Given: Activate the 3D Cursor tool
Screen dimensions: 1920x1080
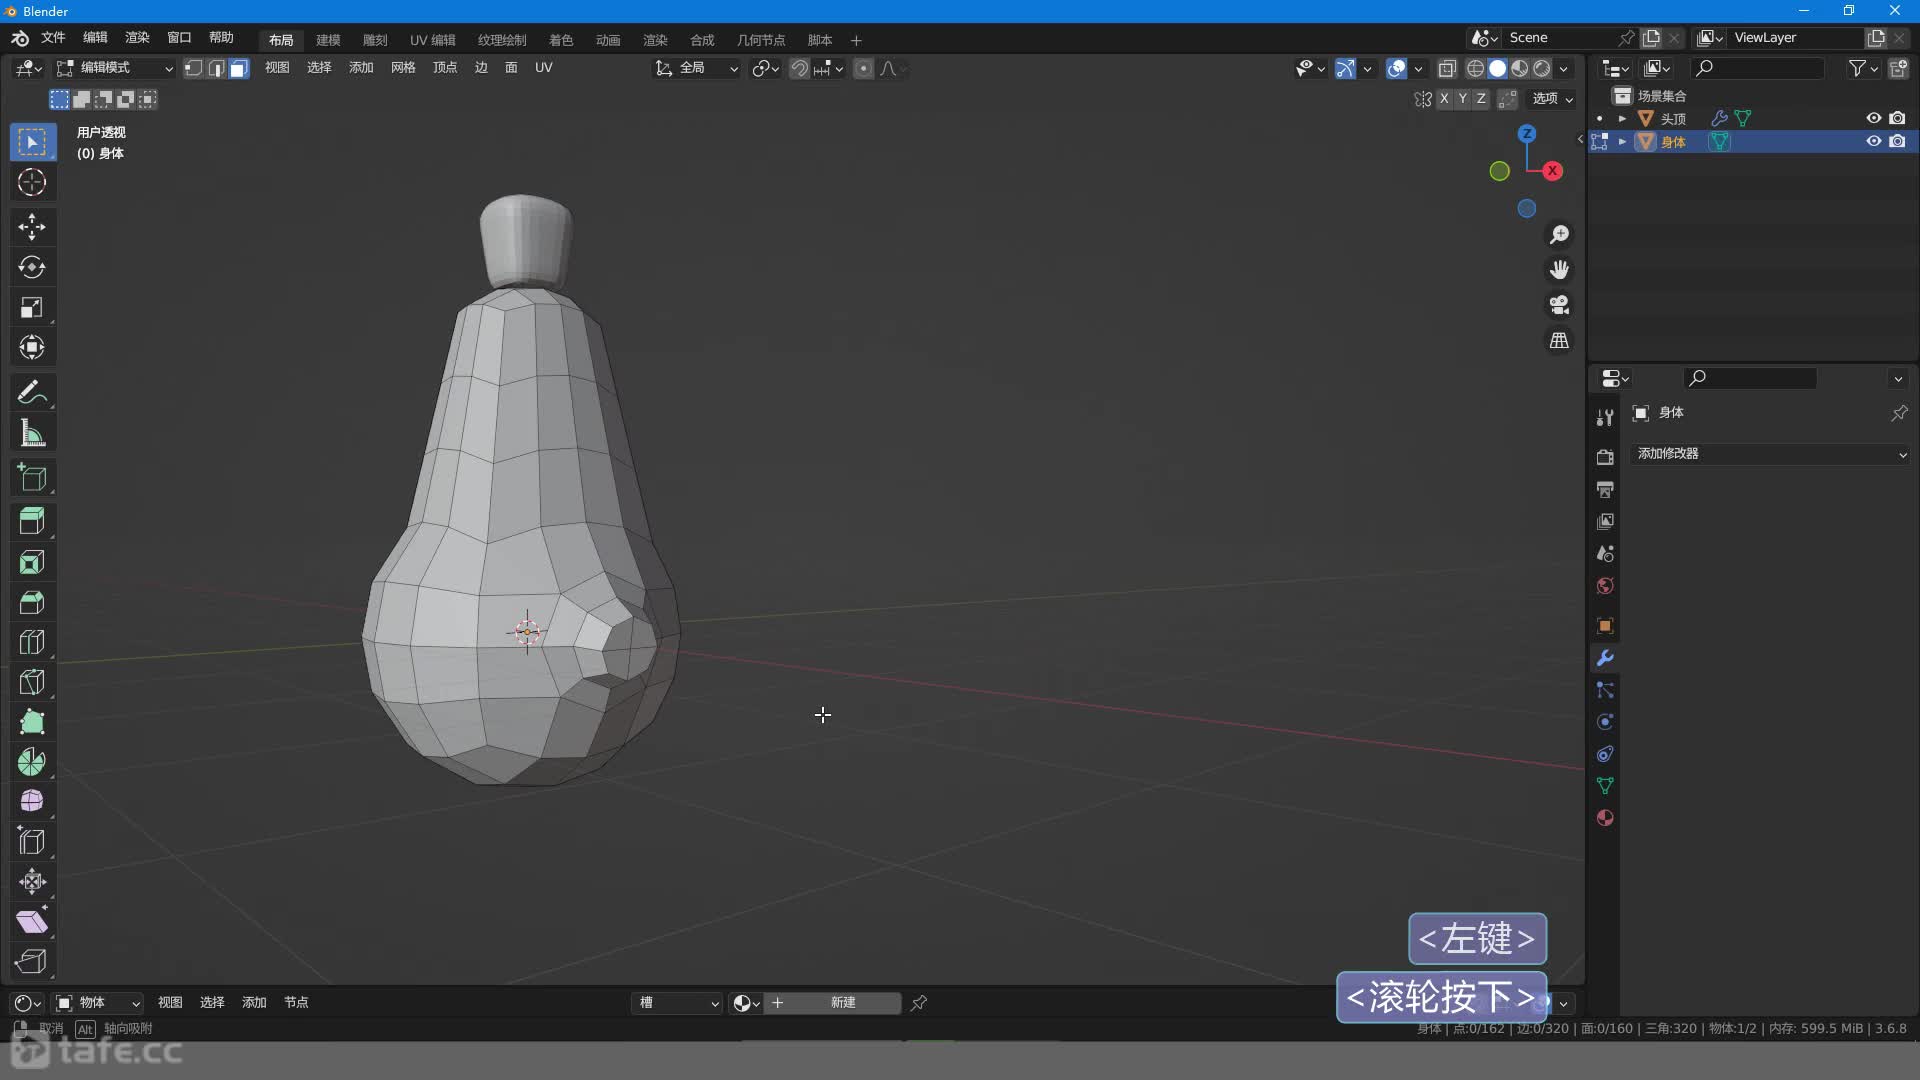Looking at the screenshot, I should coord(32,183).
